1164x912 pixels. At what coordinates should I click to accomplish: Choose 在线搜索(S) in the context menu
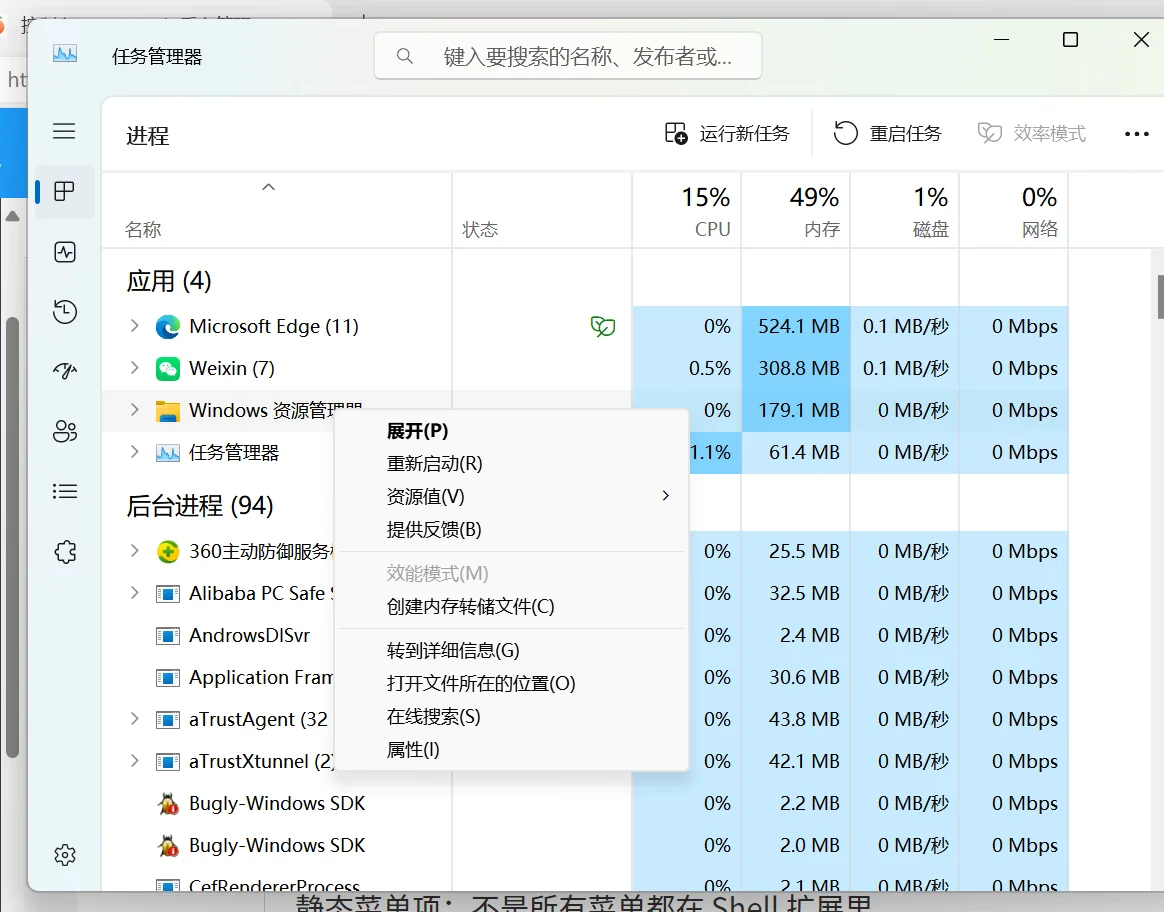point(511,717)
